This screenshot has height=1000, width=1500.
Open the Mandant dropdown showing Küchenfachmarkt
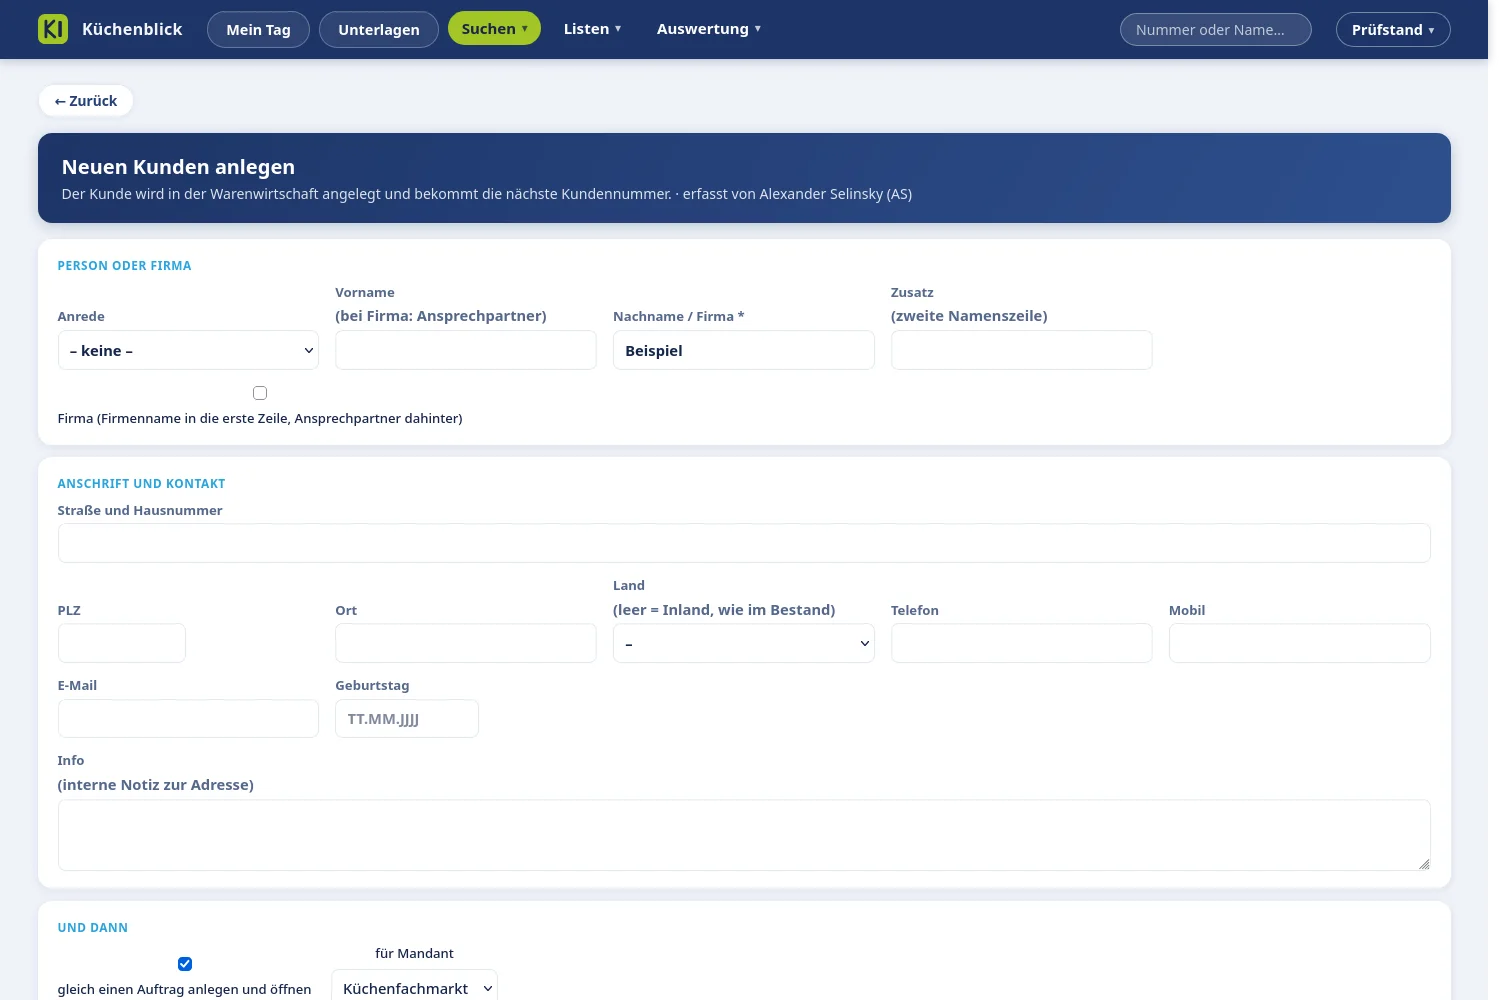point(414,988)
